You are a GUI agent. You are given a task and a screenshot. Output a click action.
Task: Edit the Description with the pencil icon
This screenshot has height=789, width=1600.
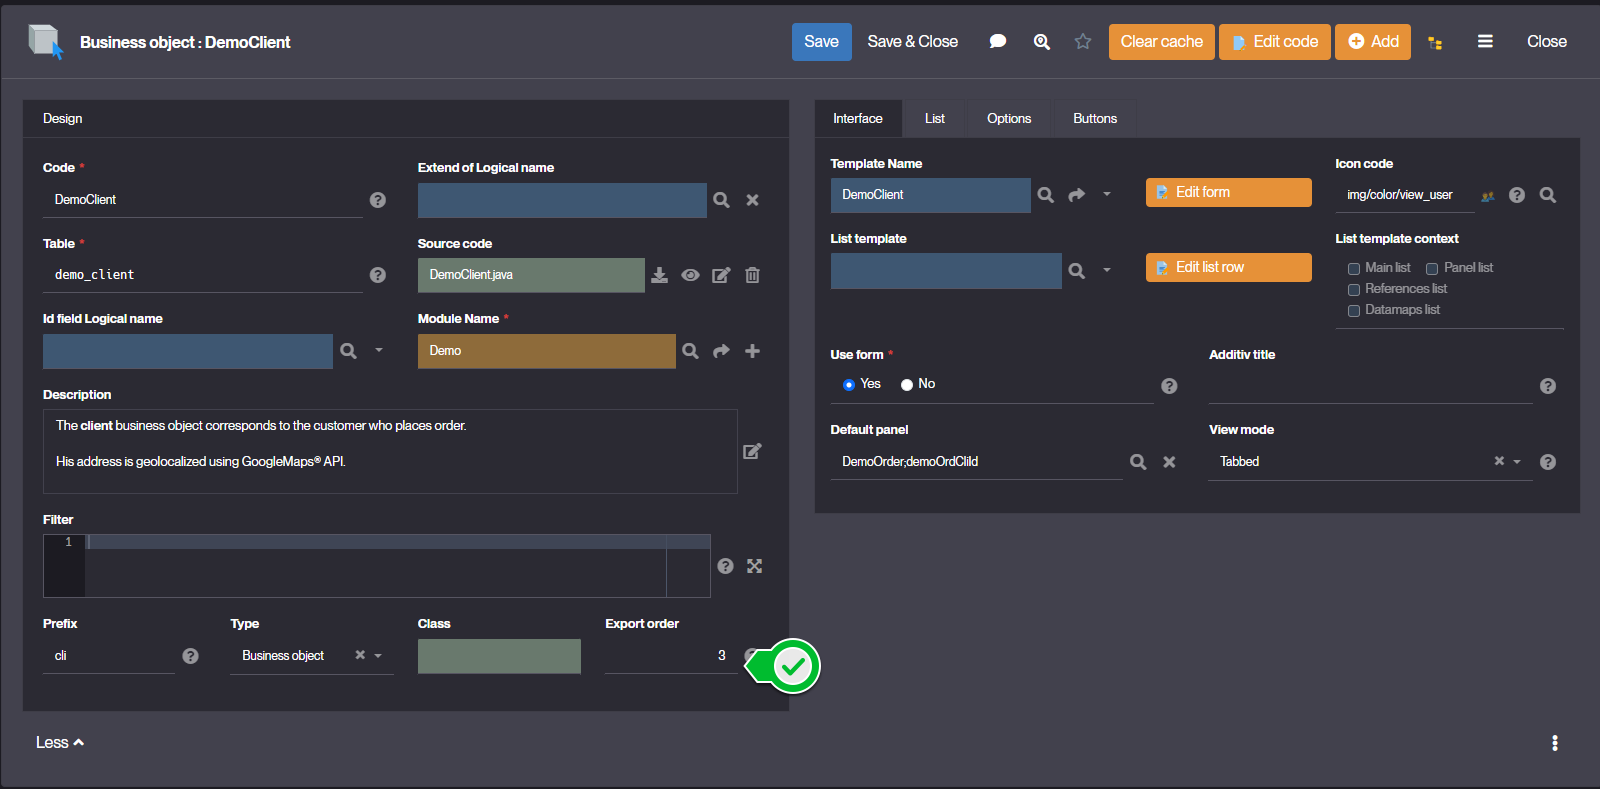pos(752,451)
